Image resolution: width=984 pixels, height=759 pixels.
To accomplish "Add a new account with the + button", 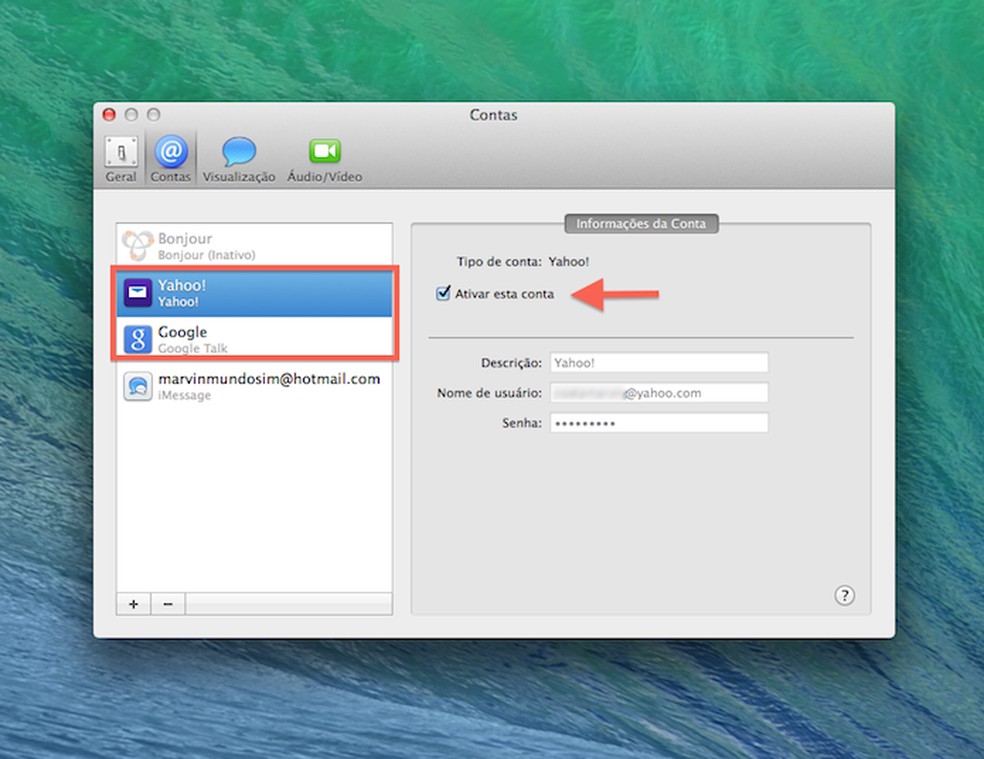I will pos(132,604).
